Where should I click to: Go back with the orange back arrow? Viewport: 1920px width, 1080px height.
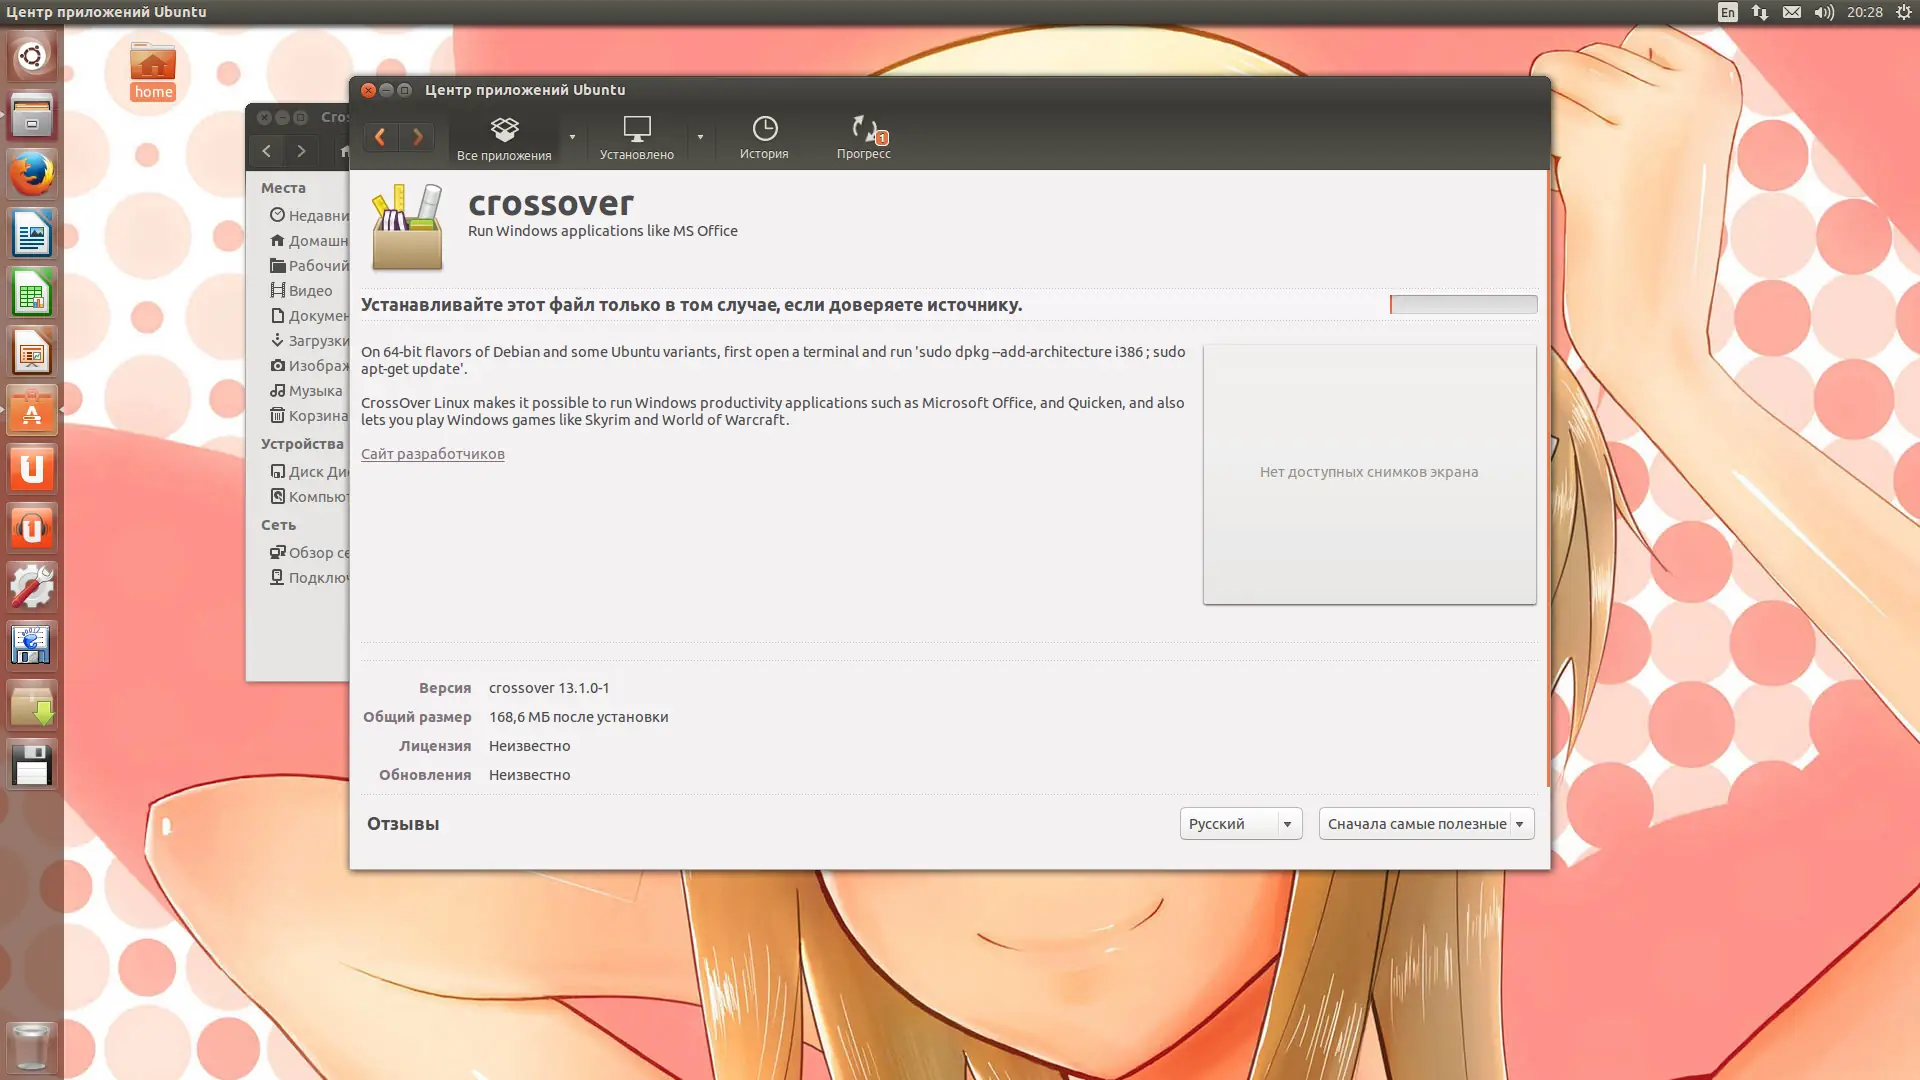coord(380,137)
